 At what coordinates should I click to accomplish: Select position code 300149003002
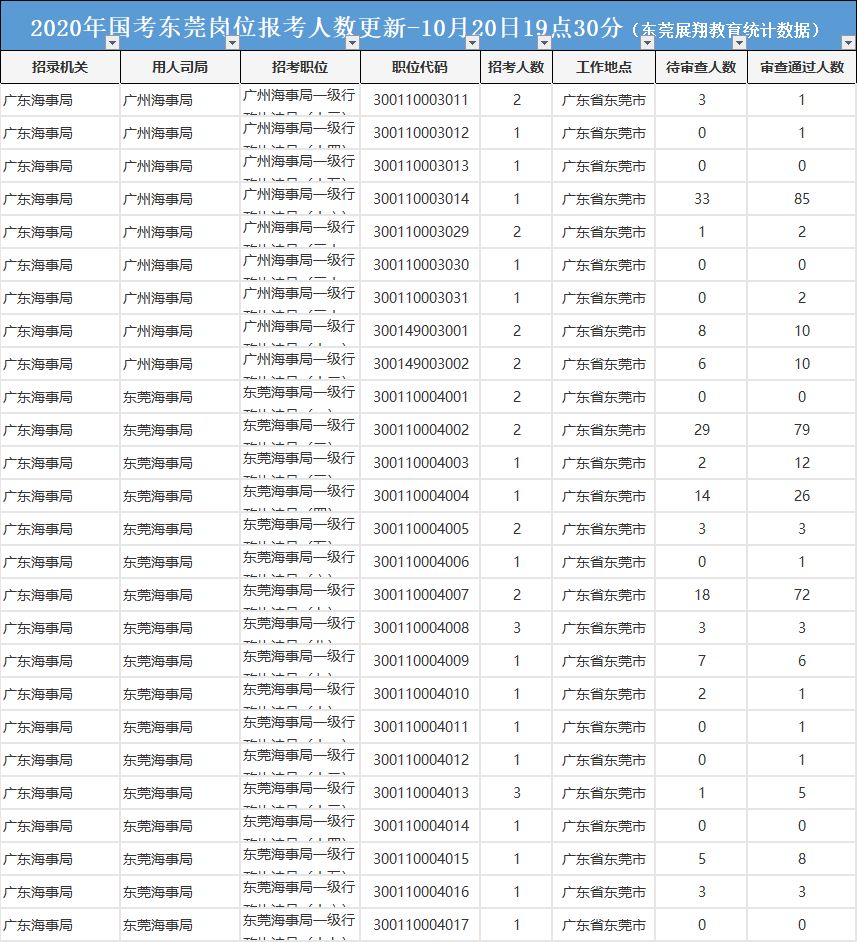[x=420, y=364]
